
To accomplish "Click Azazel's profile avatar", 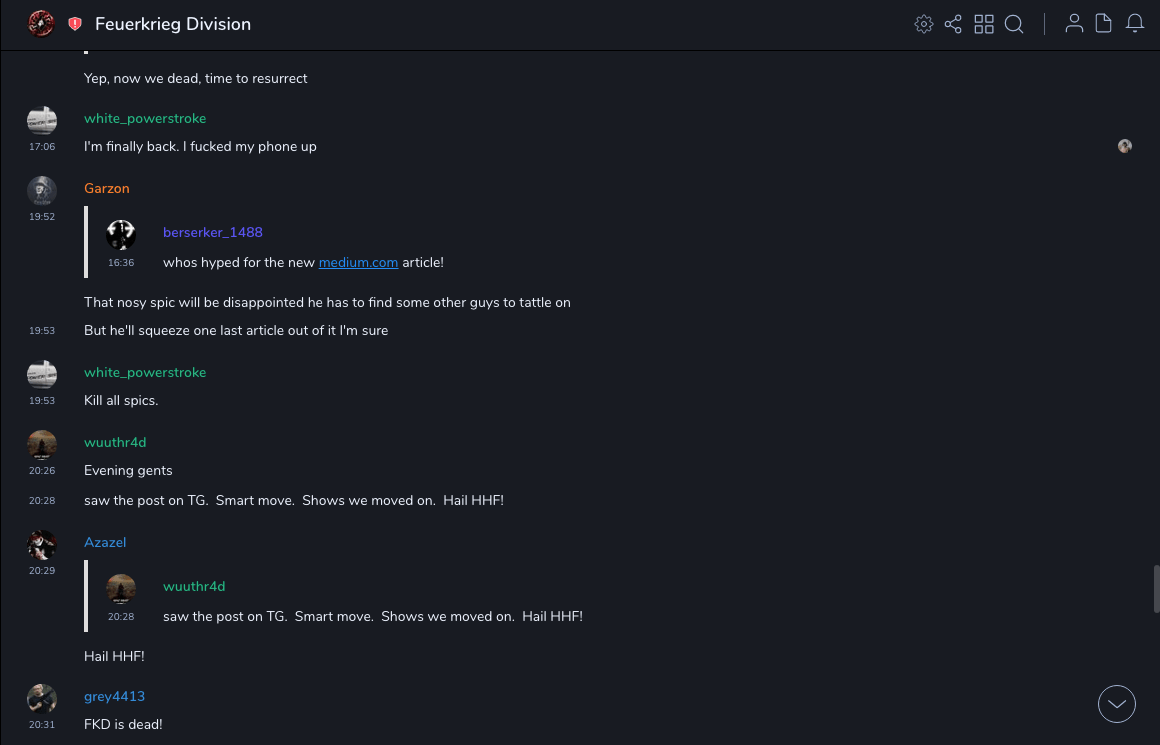I will (42, 544).
